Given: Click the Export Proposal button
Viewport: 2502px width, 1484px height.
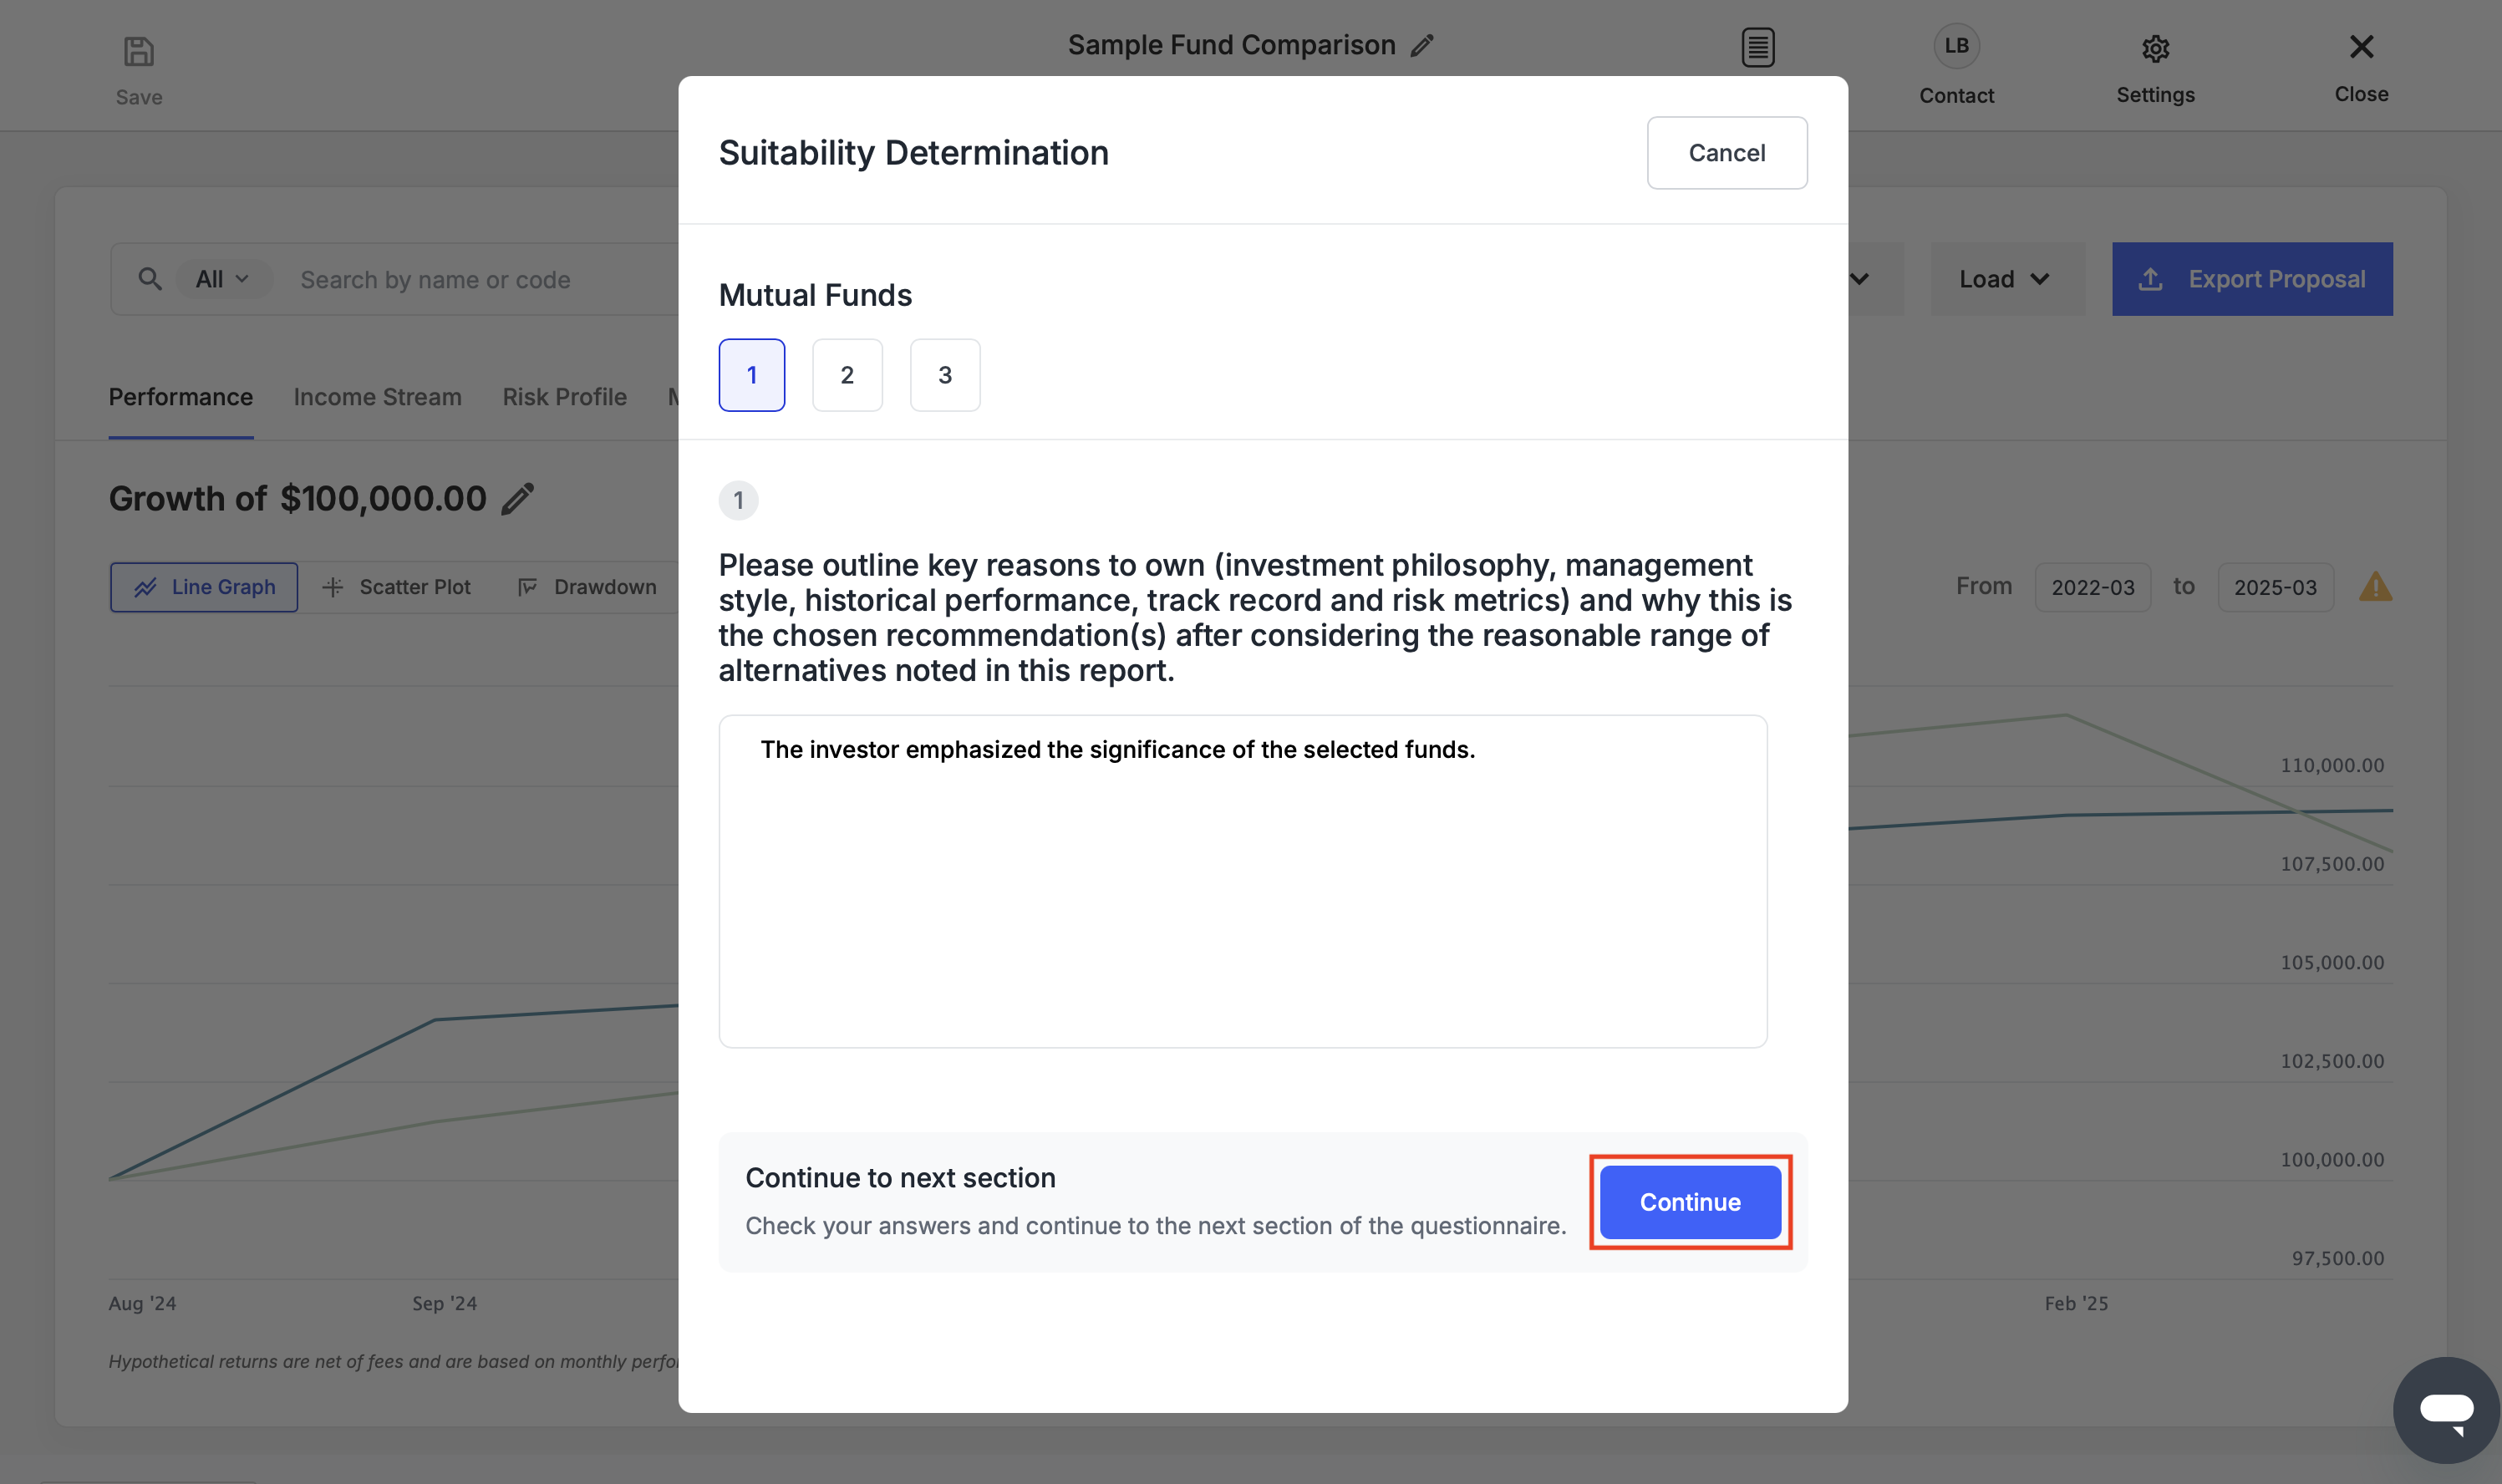Looking at the screenshot, I should coord(2252,279).
